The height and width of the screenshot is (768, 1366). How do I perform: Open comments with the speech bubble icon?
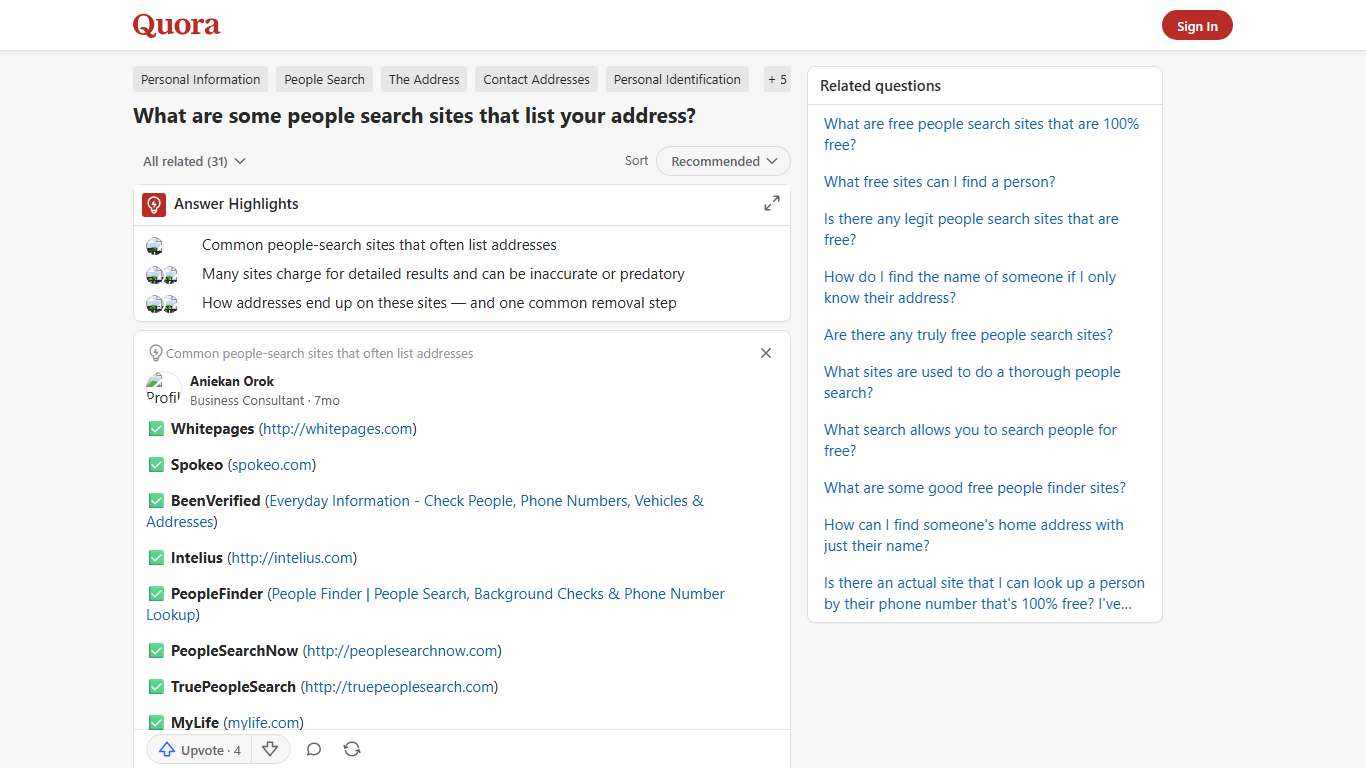(313, 749)
